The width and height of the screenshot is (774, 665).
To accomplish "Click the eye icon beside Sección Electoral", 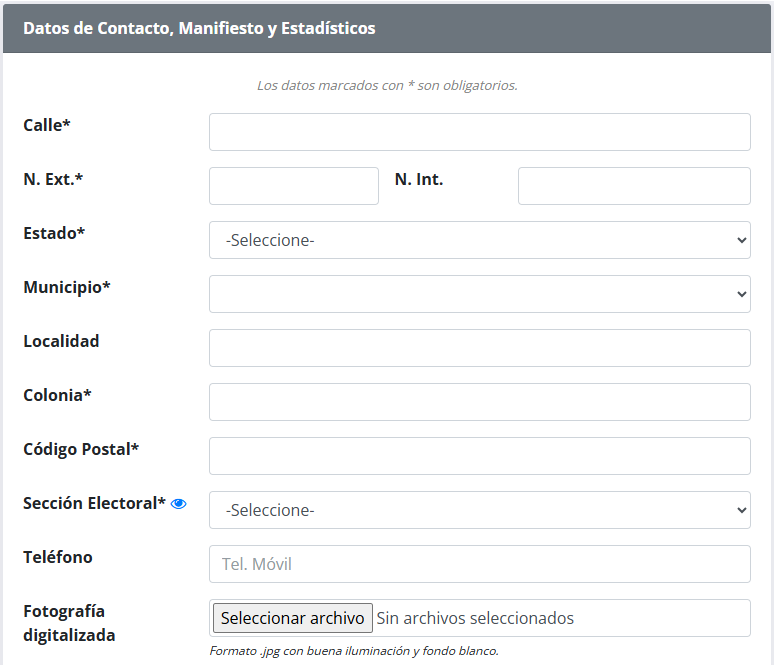I will (178, 504).
